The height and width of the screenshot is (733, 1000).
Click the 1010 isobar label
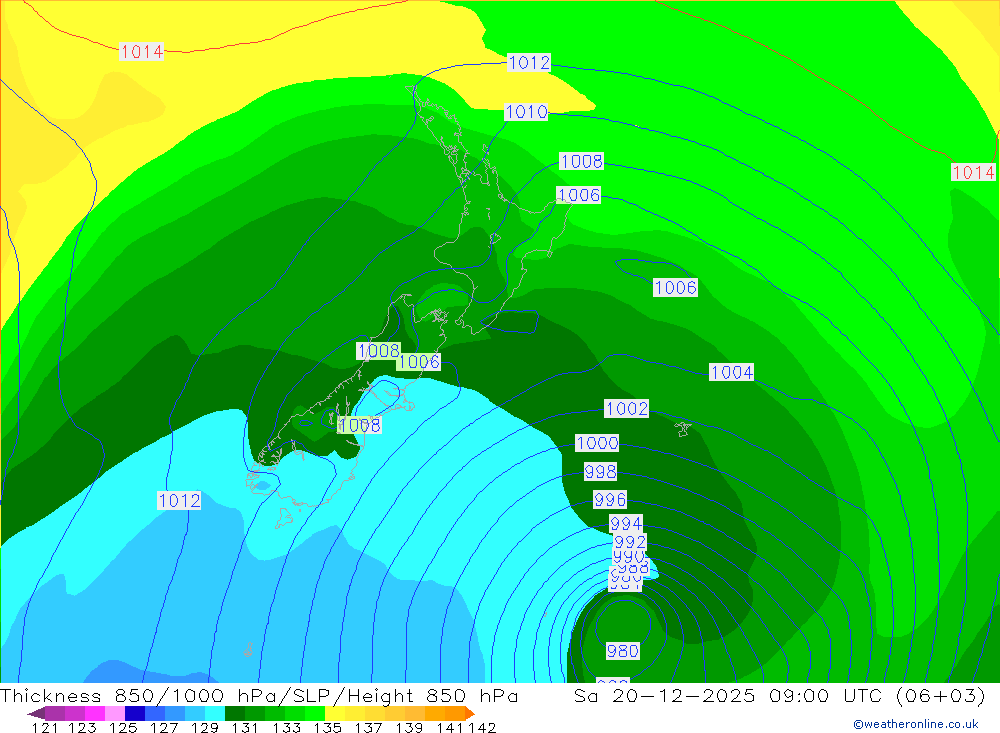[526, 112]
